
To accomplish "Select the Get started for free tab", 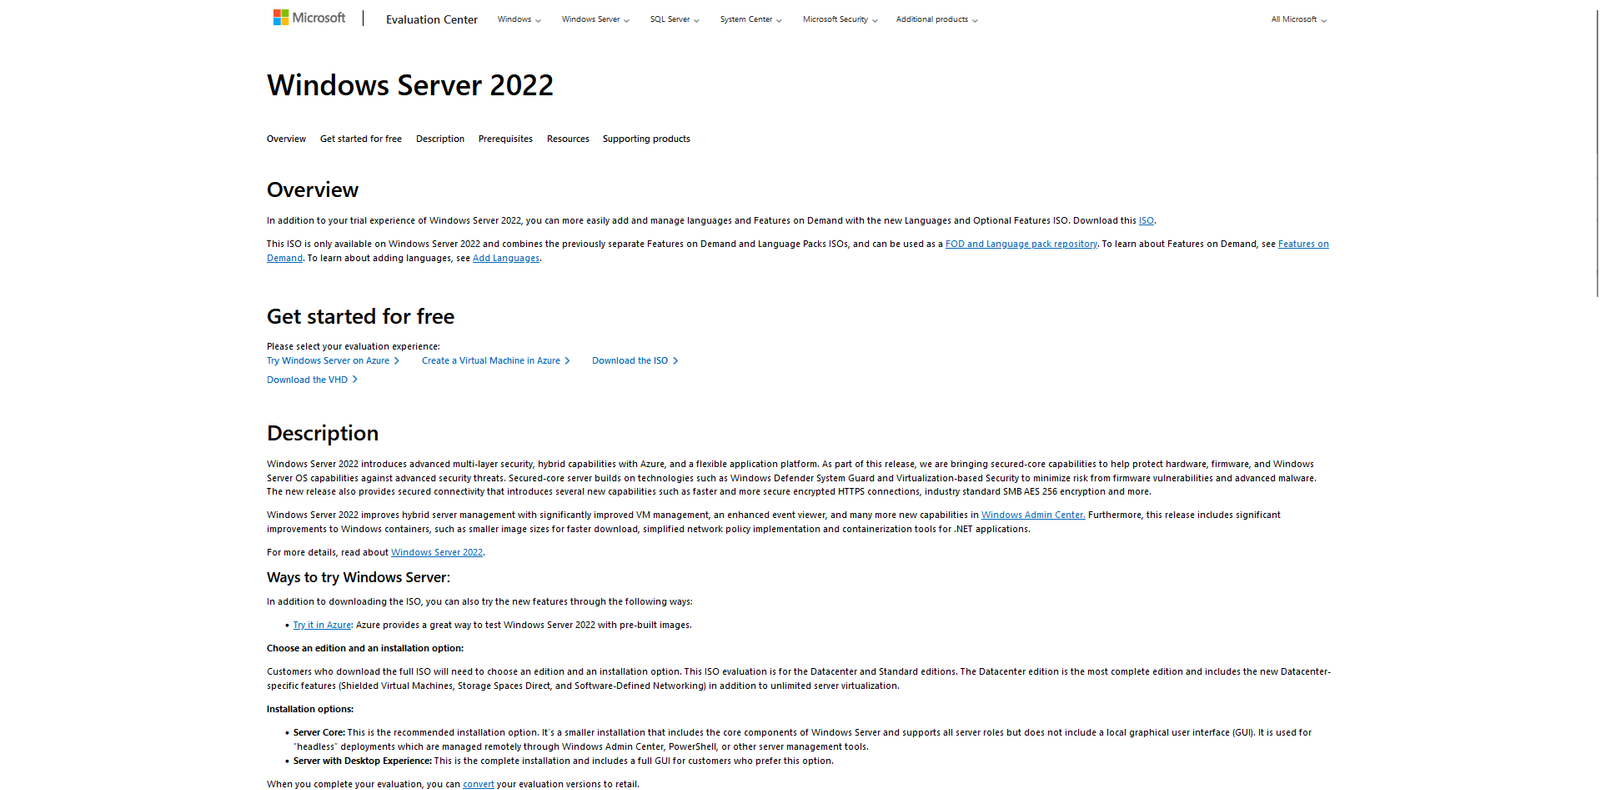I will pos(361,139).
